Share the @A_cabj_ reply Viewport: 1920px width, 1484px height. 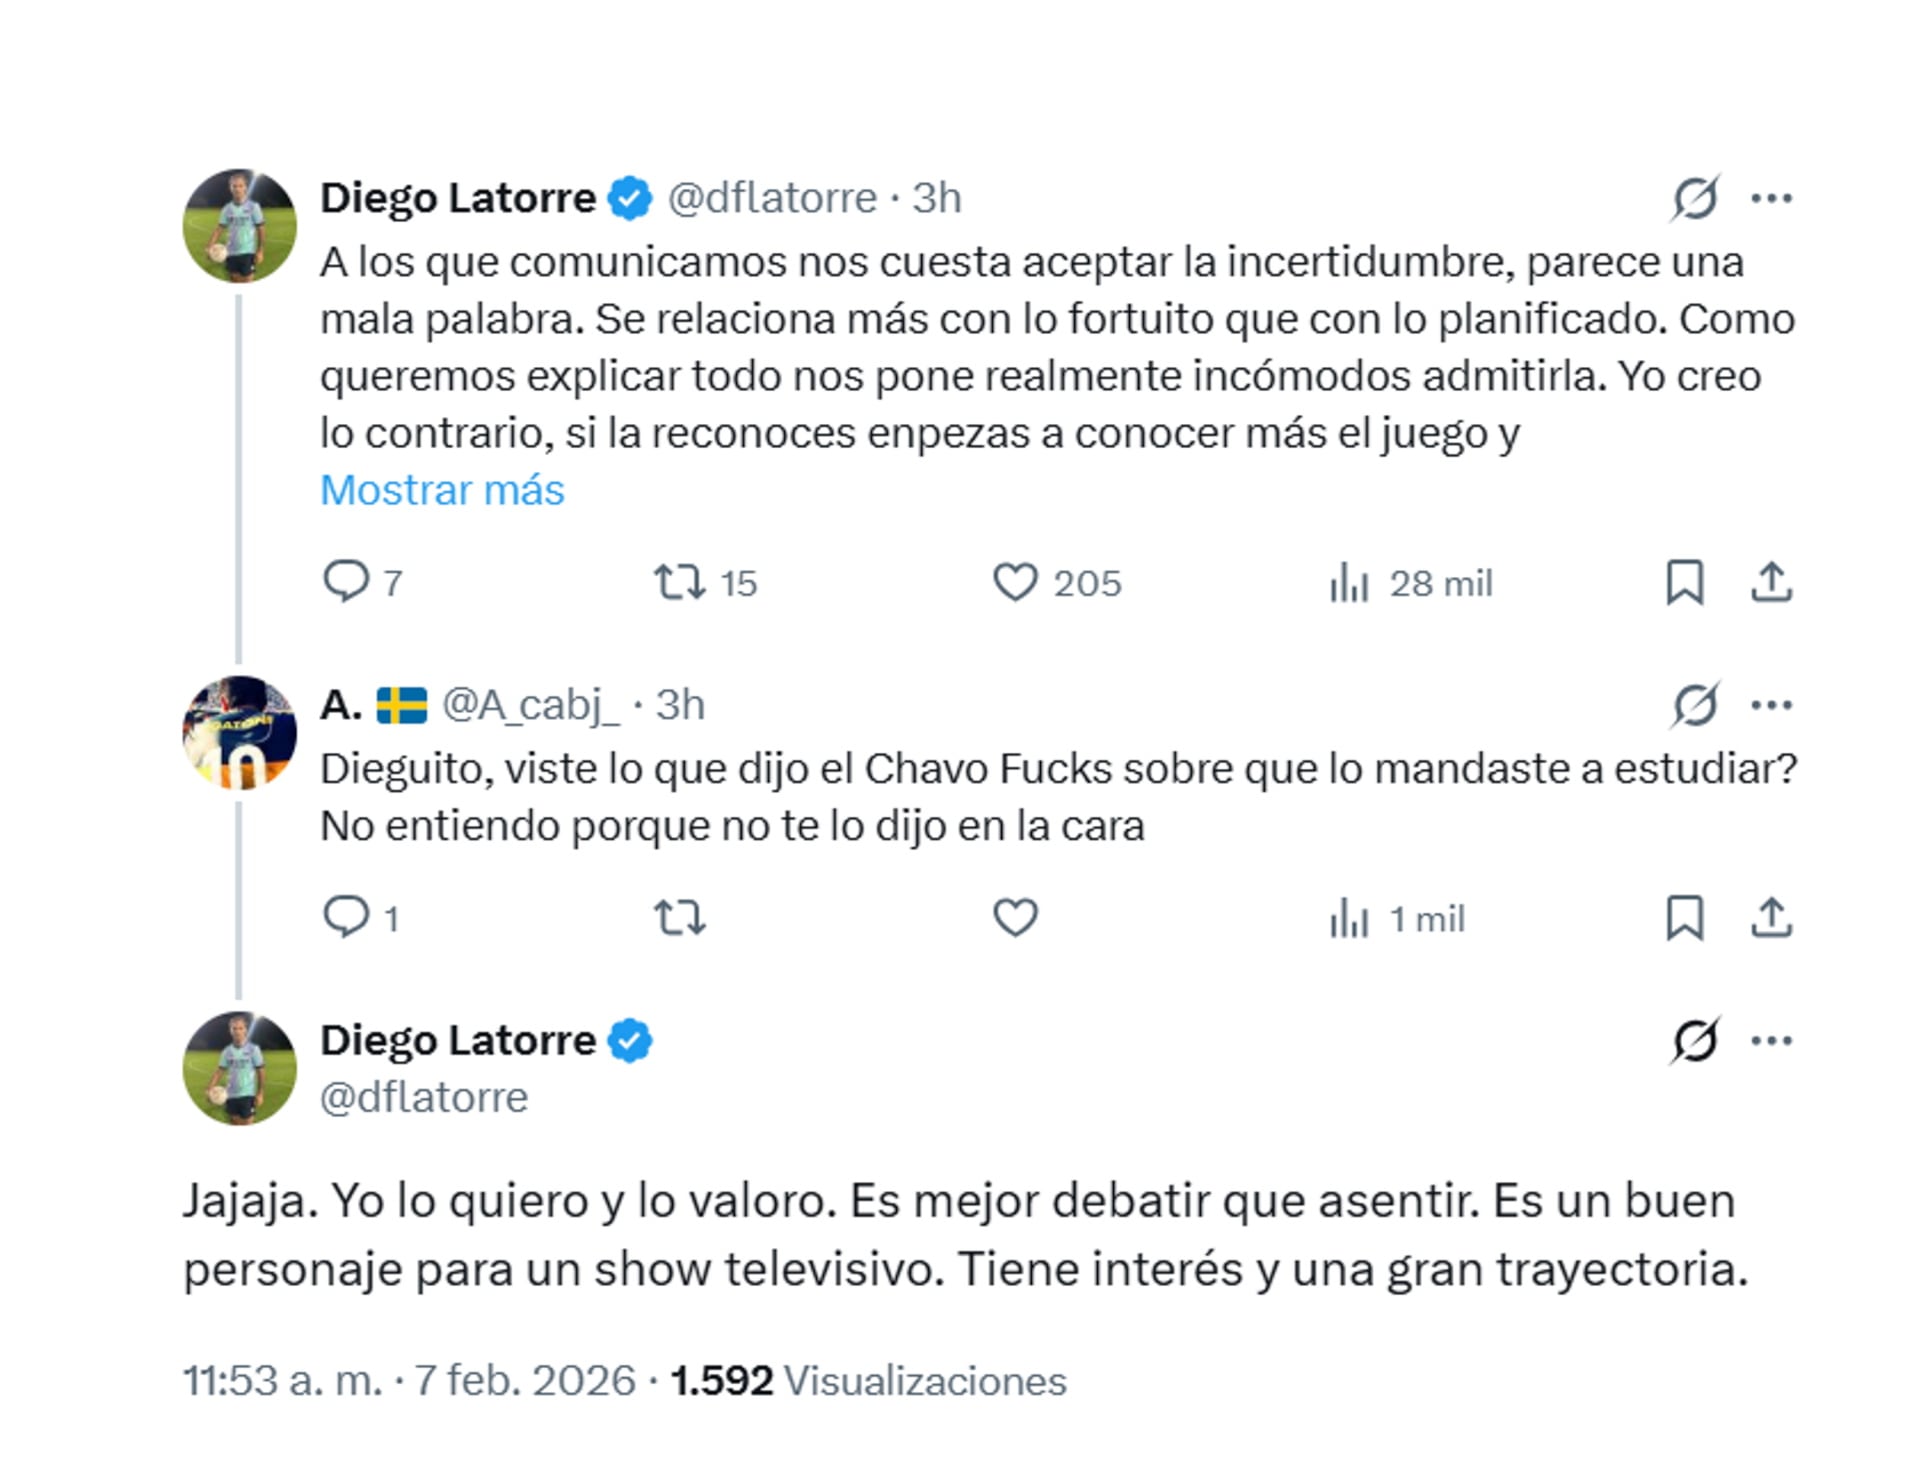[x=1771, y=917]
